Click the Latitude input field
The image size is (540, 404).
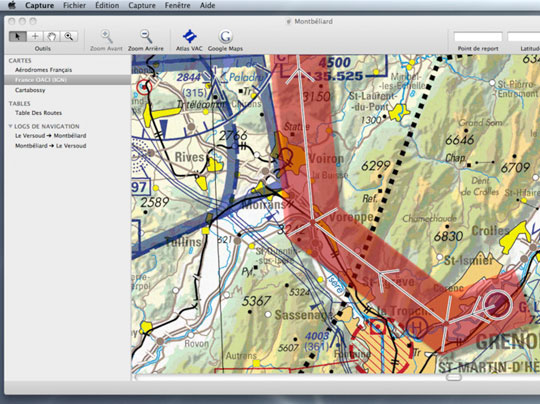click(x=523, y=37)
